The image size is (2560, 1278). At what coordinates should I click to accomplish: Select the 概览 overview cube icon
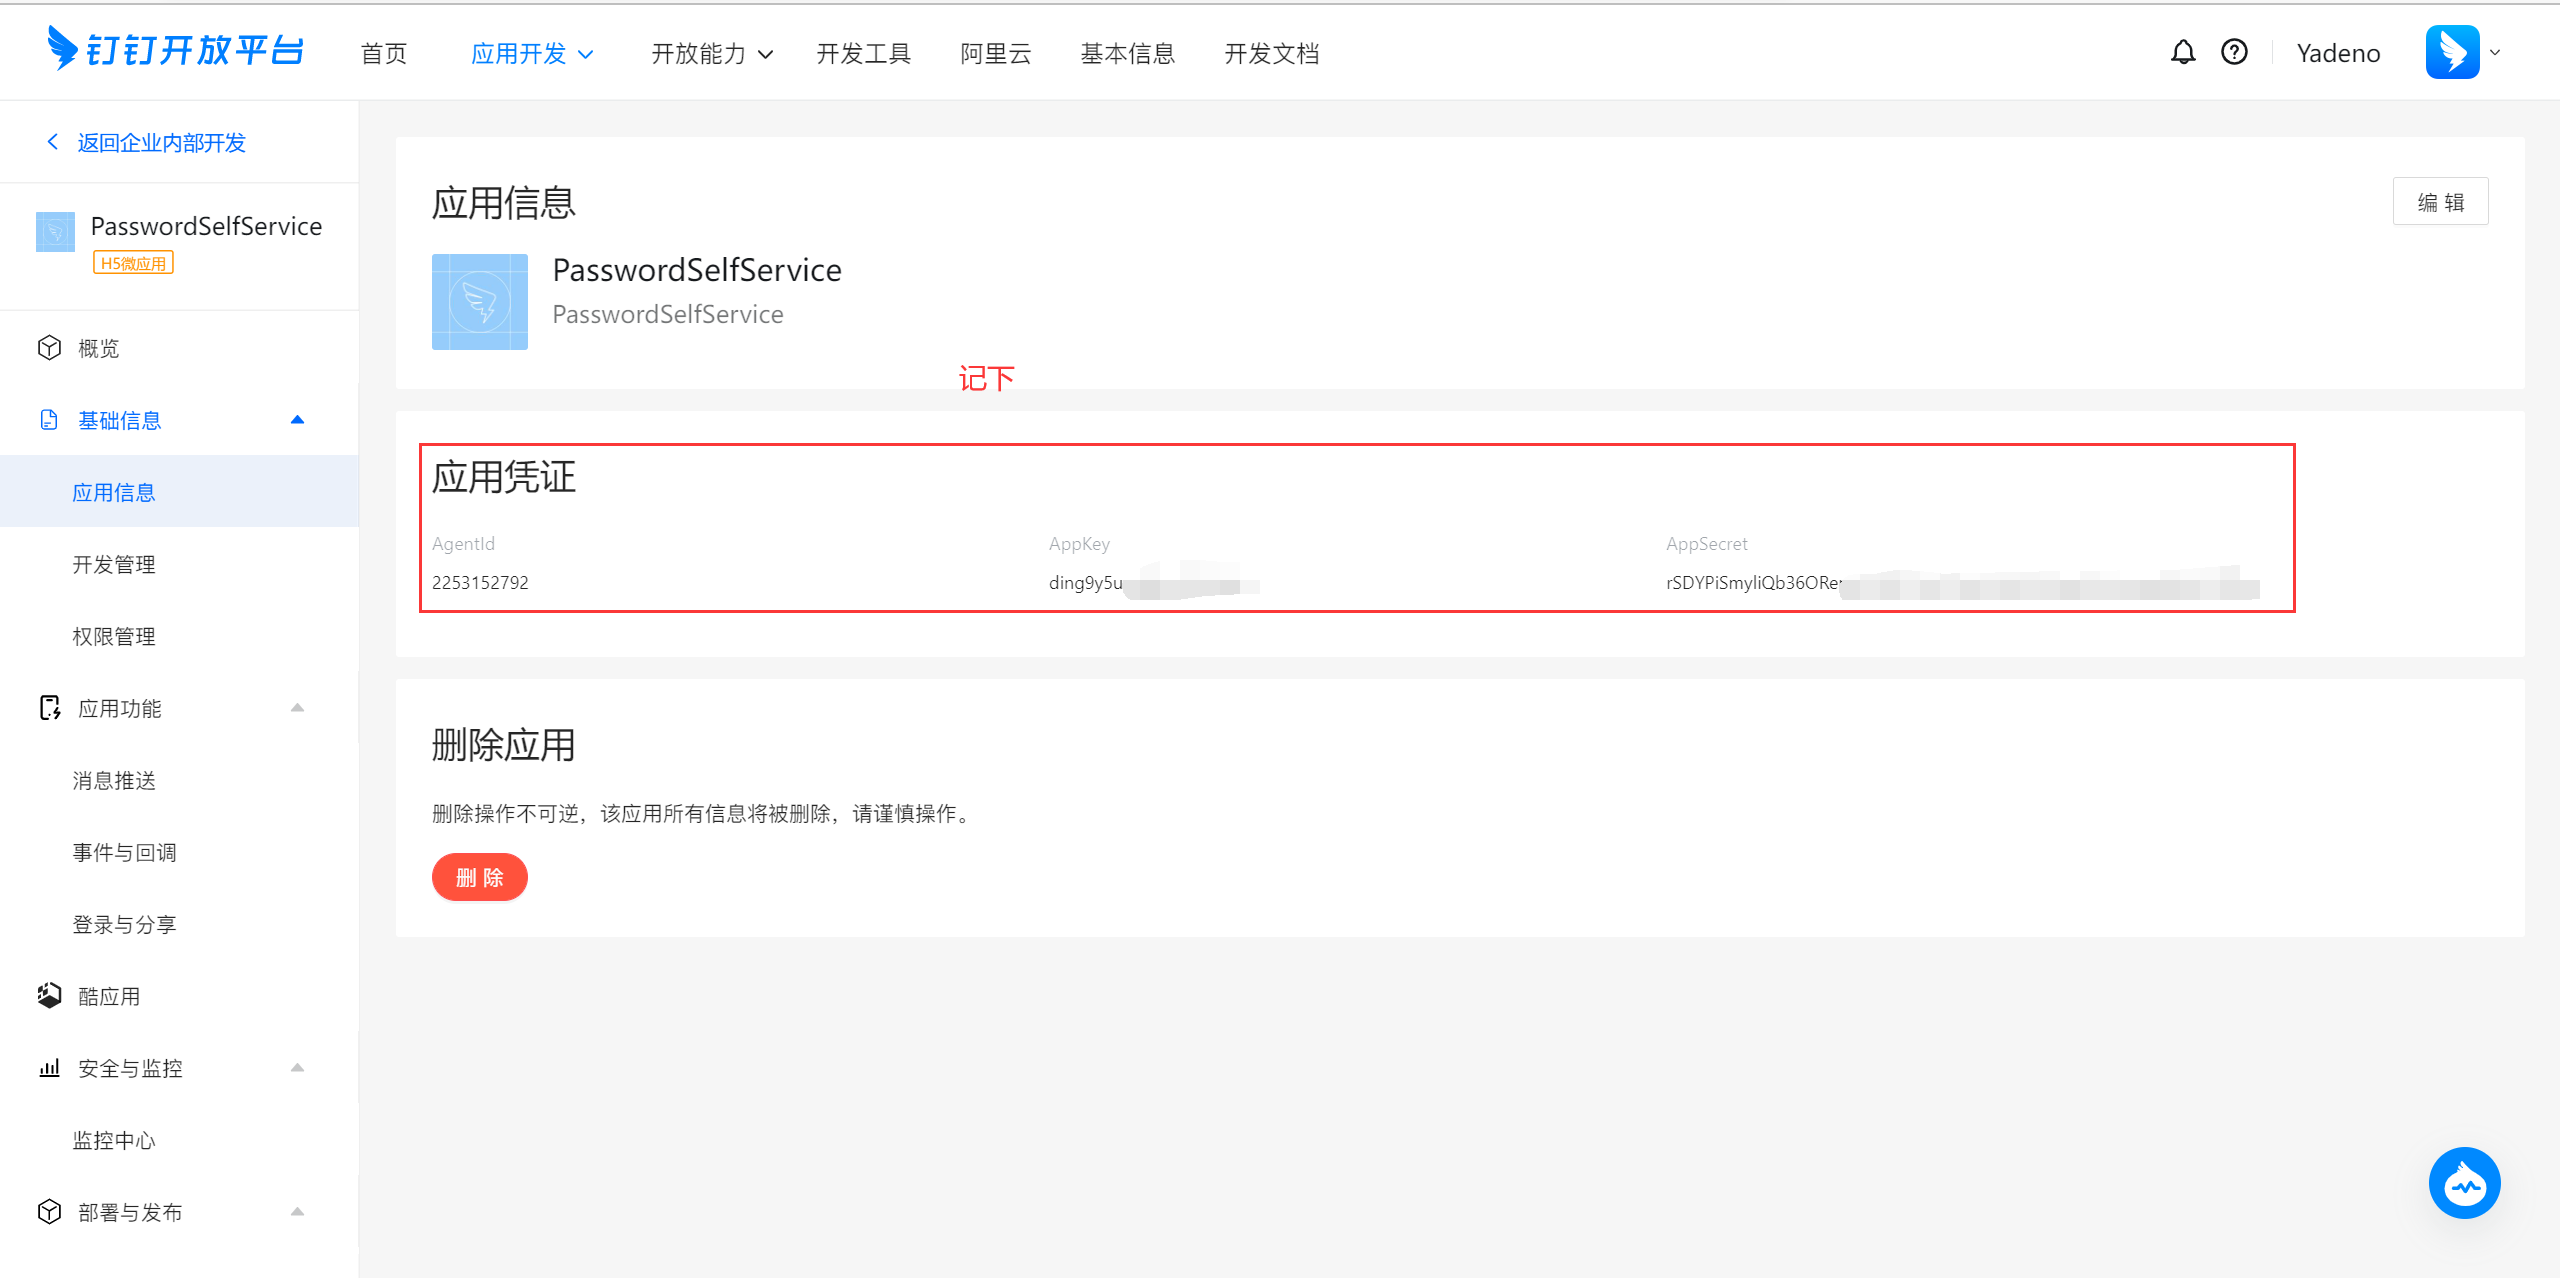coord(49,348)
